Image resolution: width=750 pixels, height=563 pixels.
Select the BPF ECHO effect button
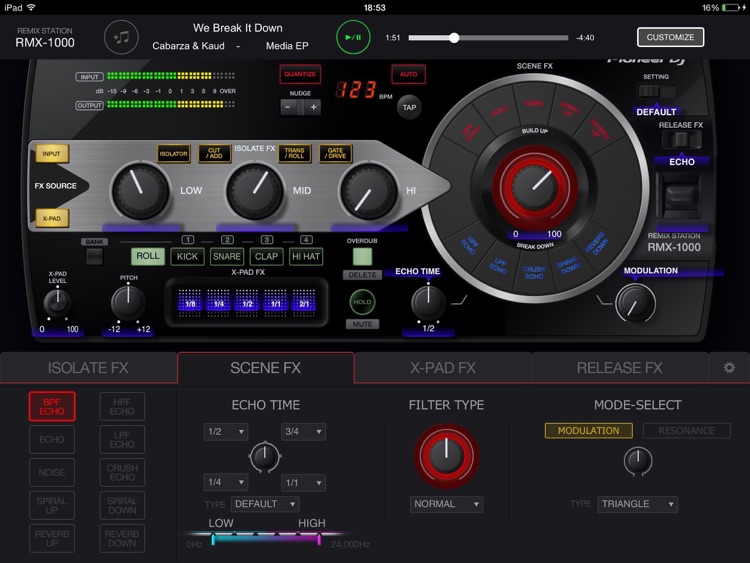[52, 407]
